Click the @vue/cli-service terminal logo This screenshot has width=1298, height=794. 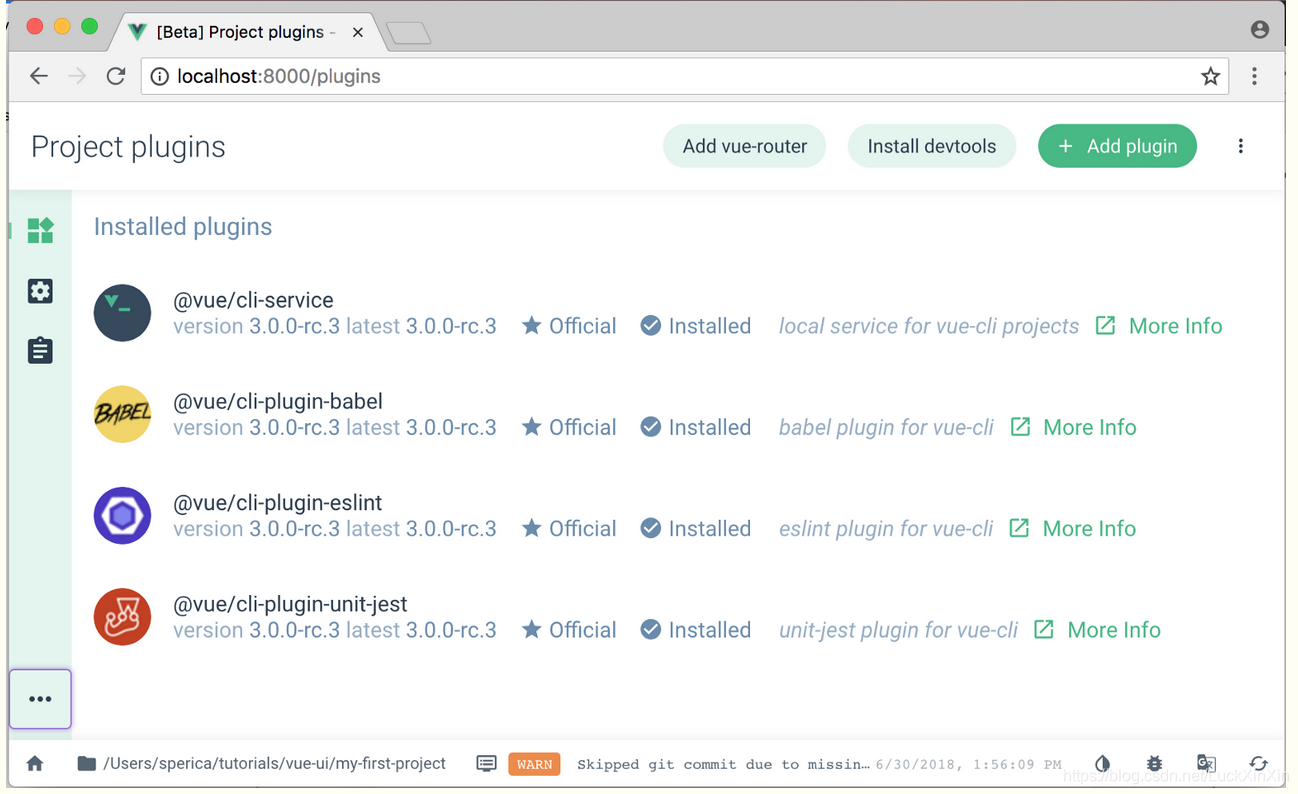click(x=122, y=313)
